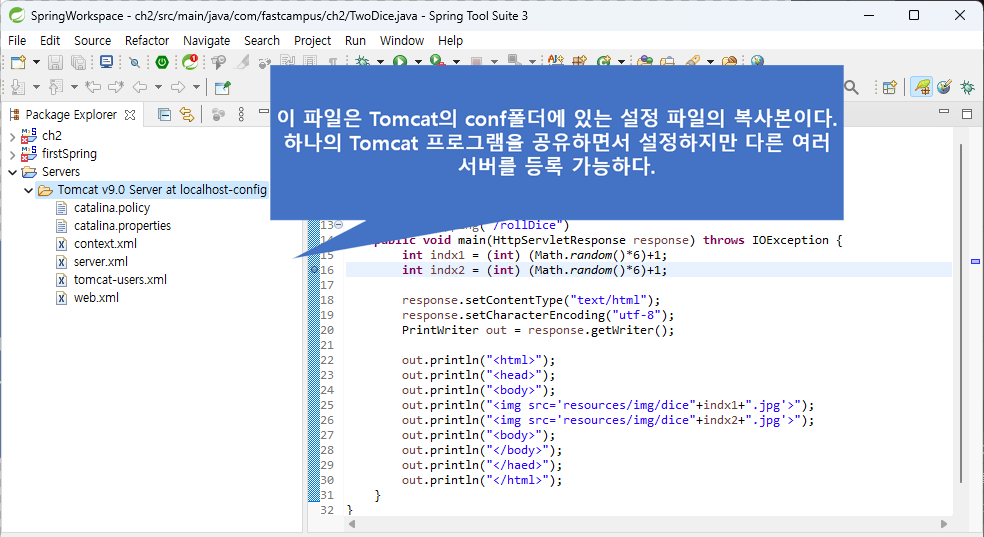Click the Next Edit Location icon
The width and height of the screenshot is (984, 537).
116,87
